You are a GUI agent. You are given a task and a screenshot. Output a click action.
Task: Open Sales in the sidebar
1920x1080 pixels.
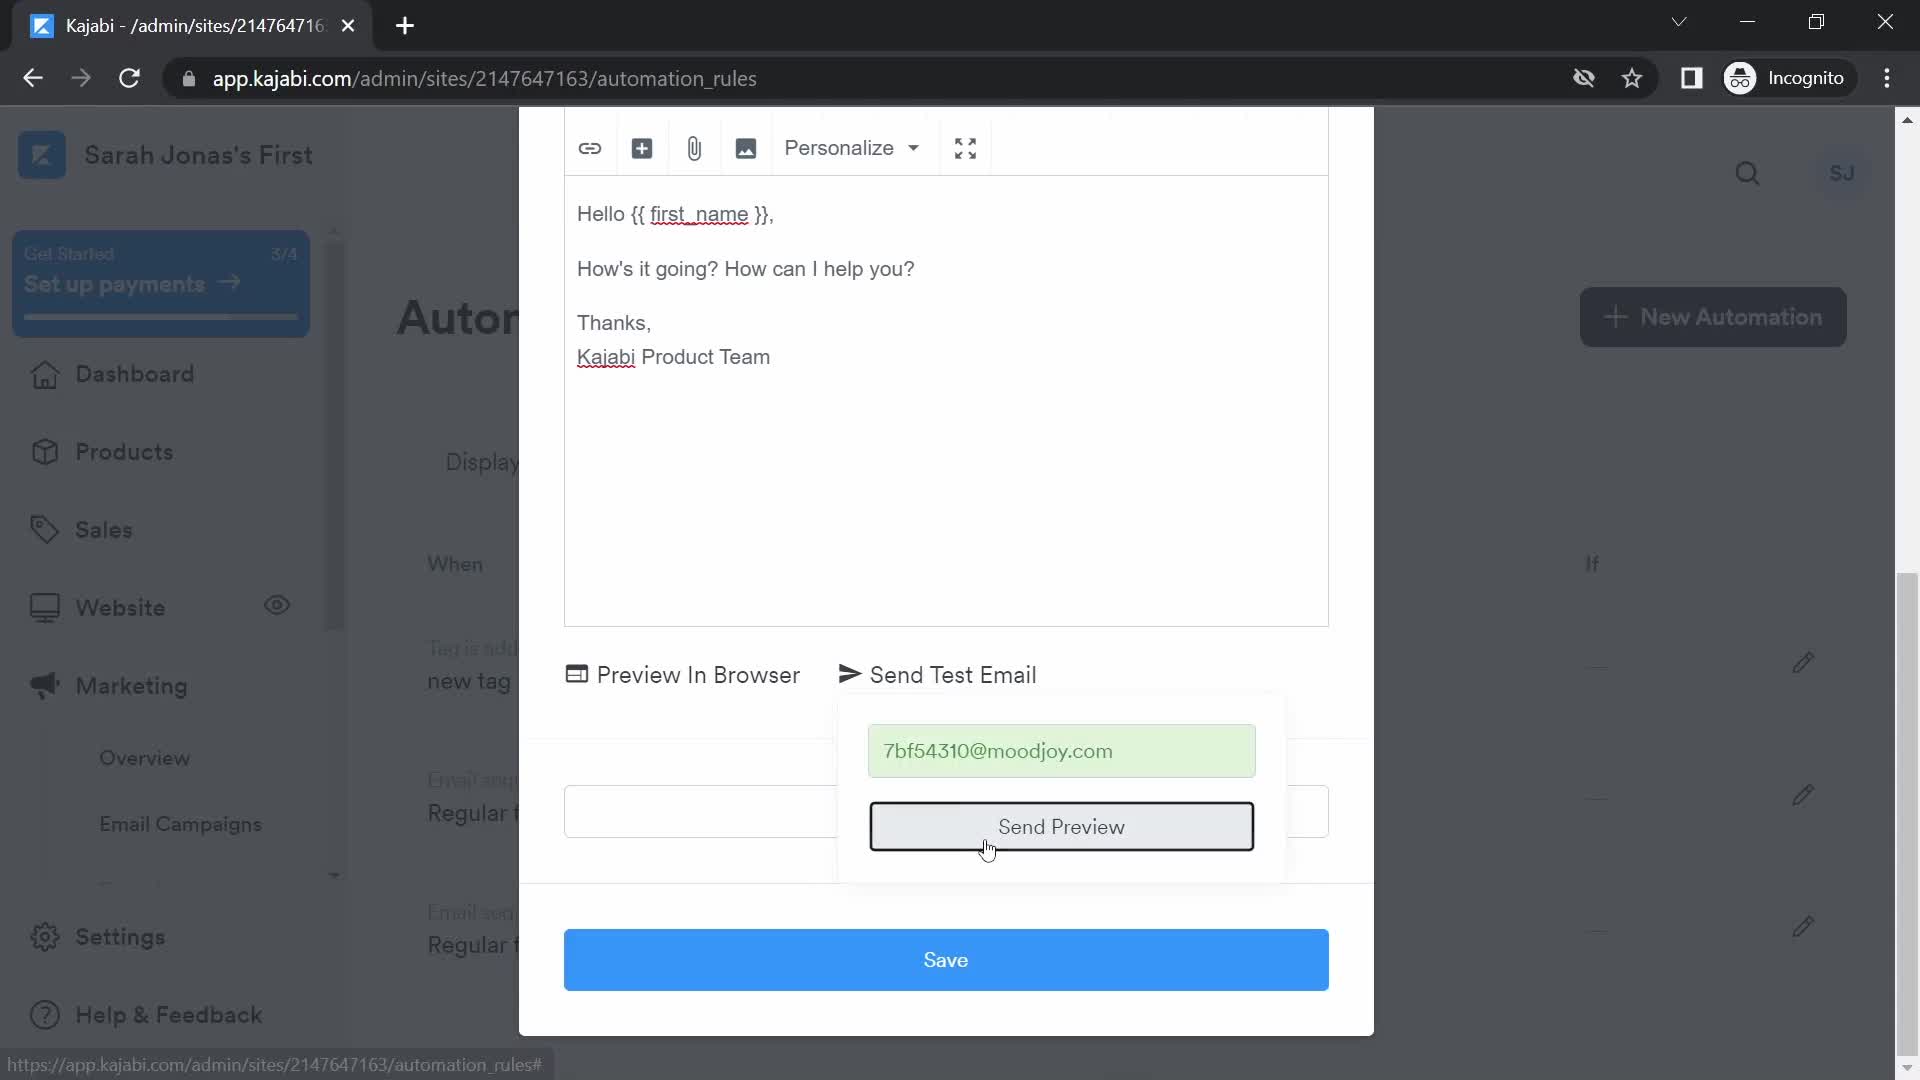pyautogui.click(x=103, y=530)
